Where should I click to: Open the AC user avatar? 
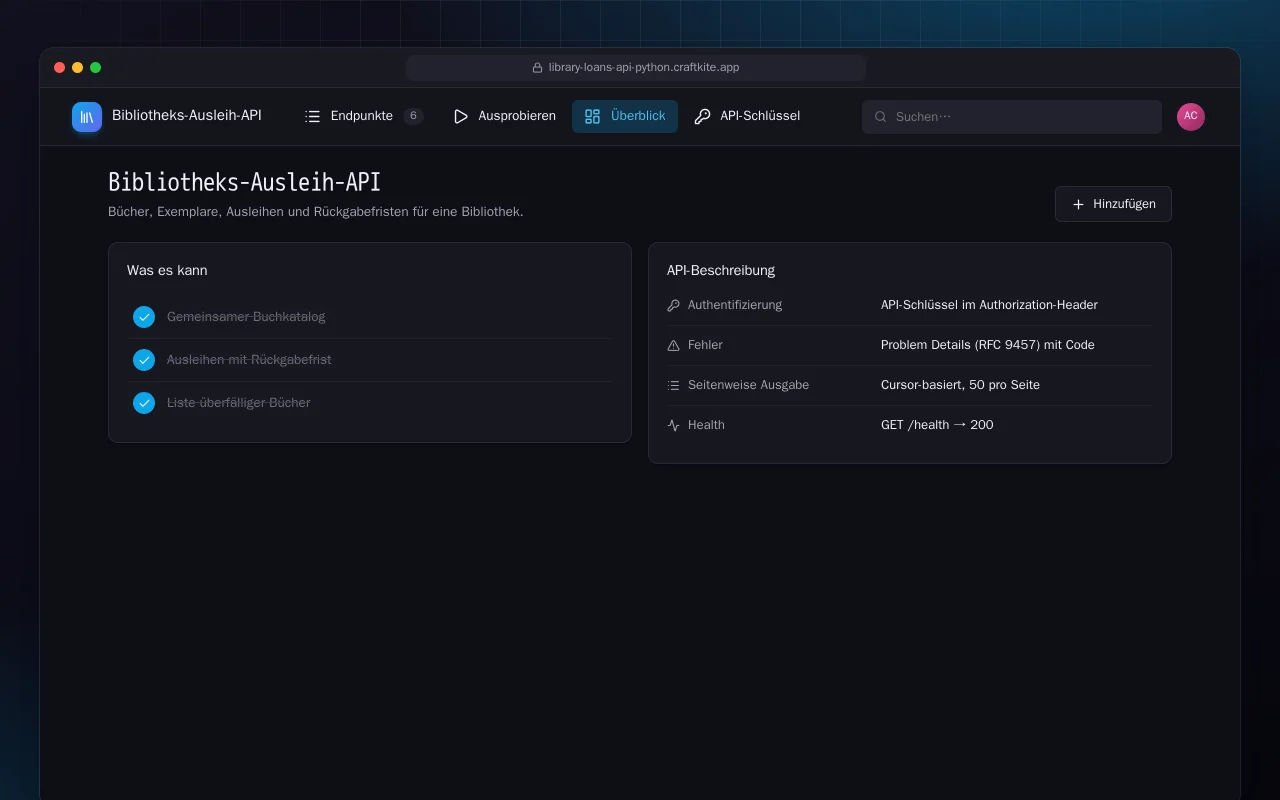(1191, 117)
